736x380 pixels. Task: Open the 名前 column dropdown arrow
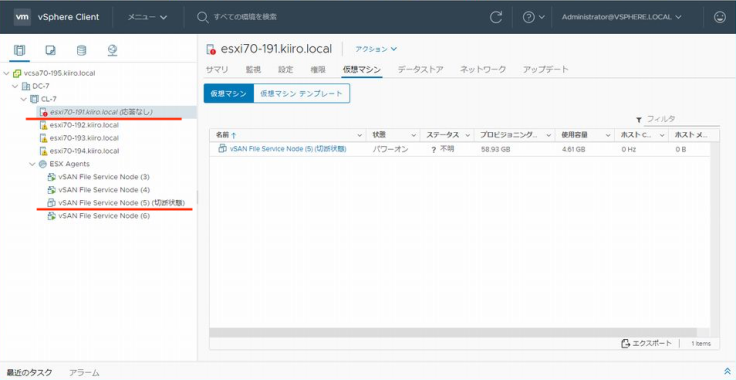point(360,135)
